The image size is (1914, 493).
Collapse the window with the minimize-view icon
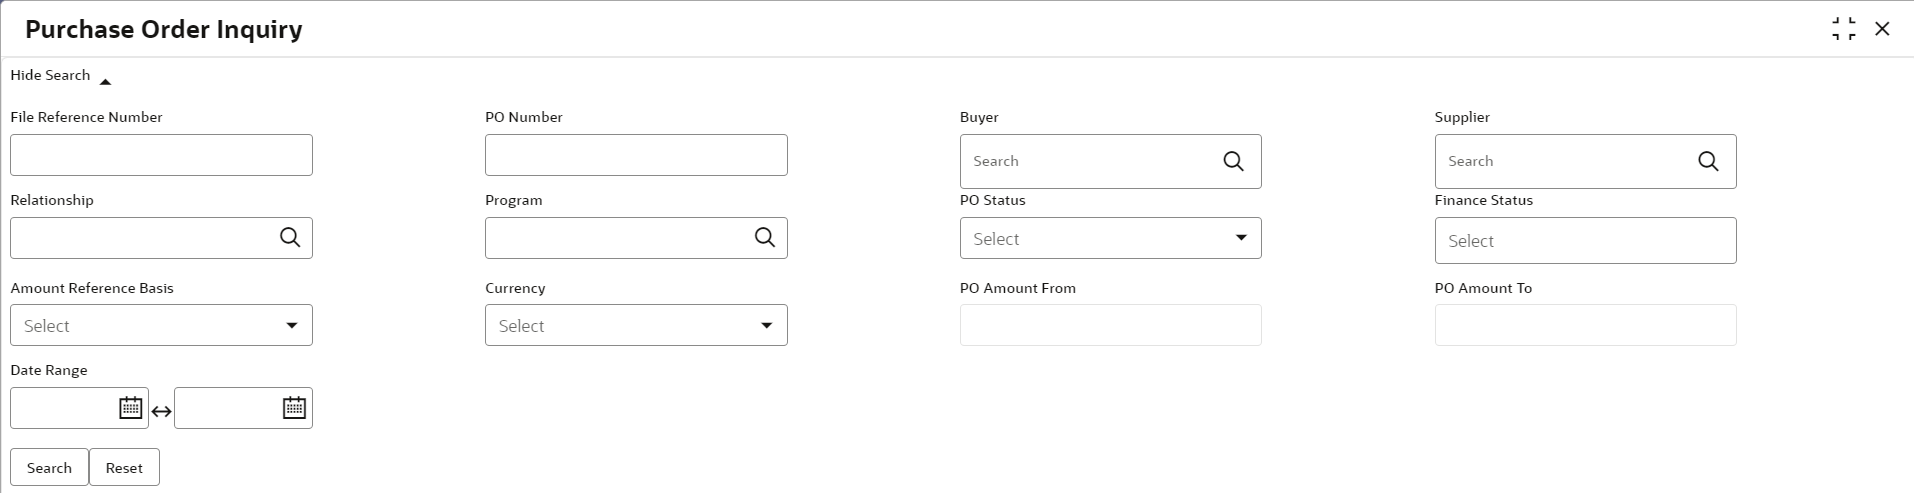tap(1844, 29)
